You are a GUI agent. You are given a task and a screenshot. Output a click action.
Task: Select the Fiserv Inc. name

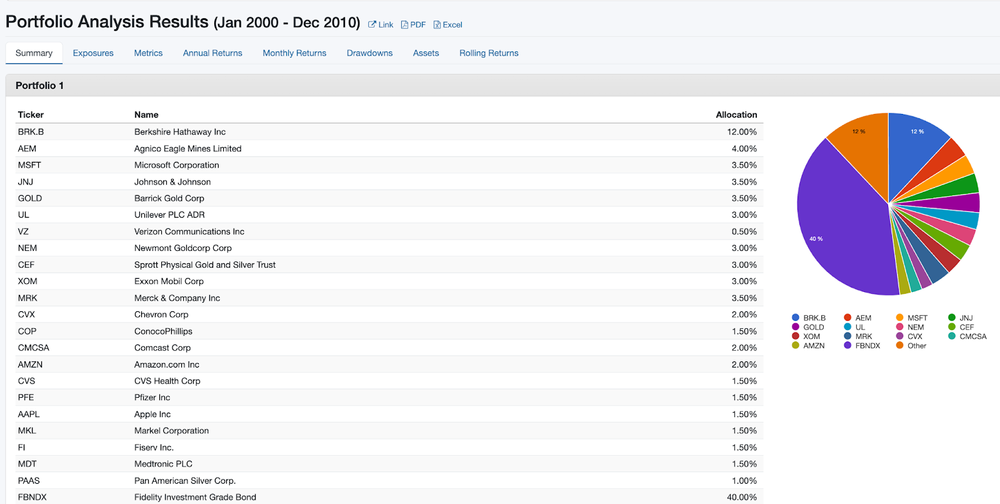[x=154, y=447]
